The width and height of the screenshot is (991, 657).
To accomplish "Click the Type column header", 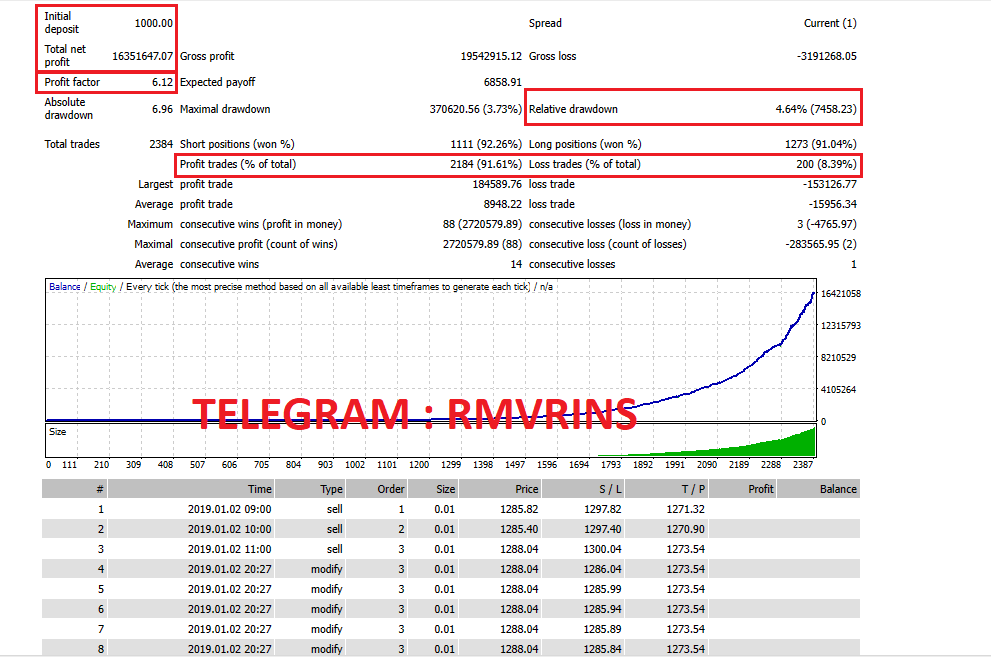I will [x=311, y=489].
